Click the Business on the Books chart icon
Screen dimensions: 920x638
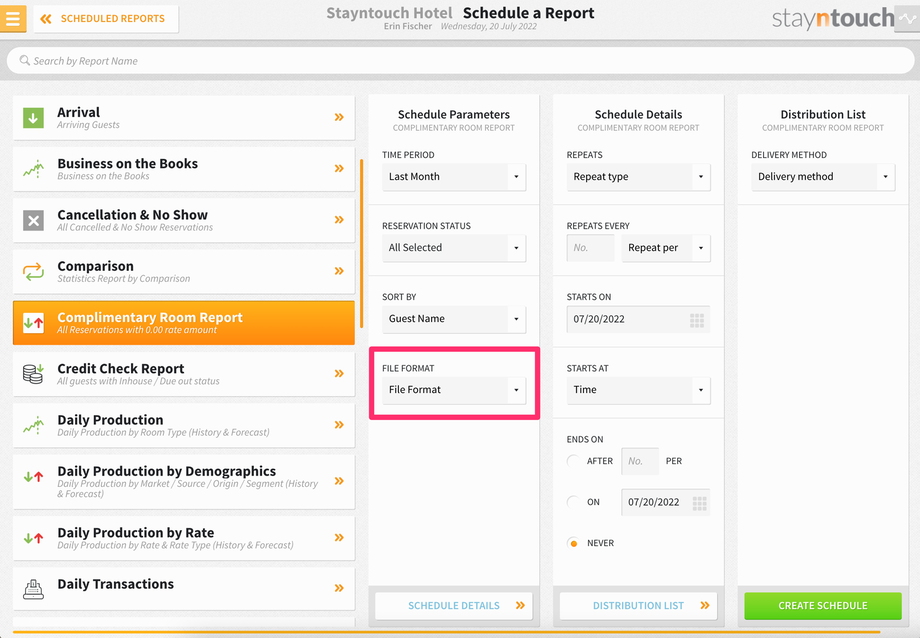click(x=33, y=169)
